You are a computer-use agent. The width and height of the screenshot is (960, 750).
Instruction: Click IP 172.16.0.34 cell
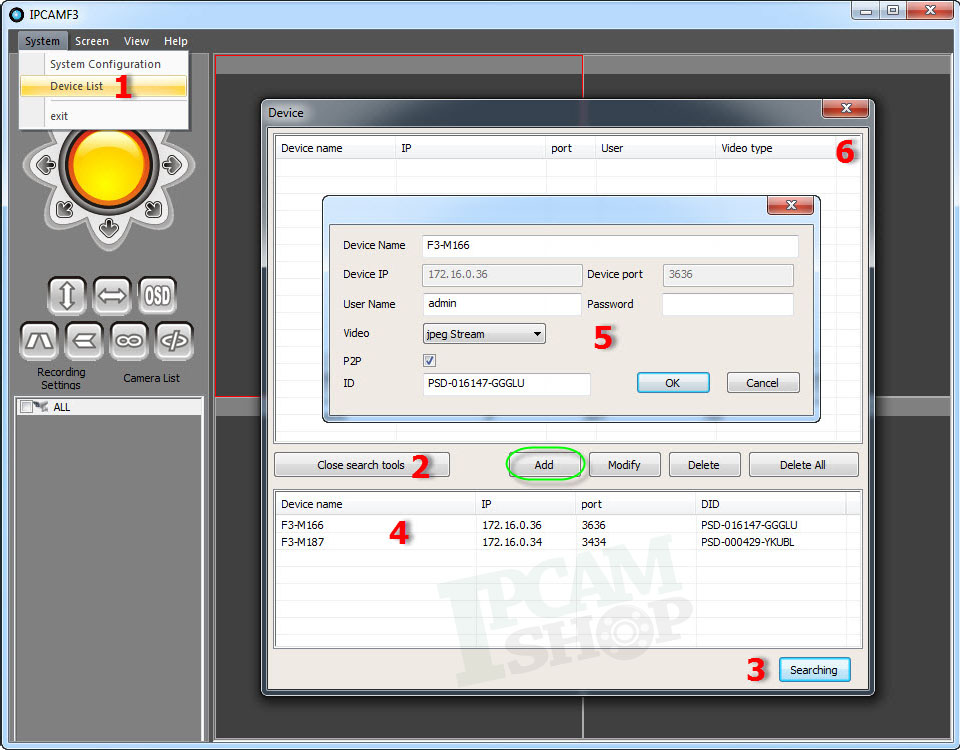point(512,542)
